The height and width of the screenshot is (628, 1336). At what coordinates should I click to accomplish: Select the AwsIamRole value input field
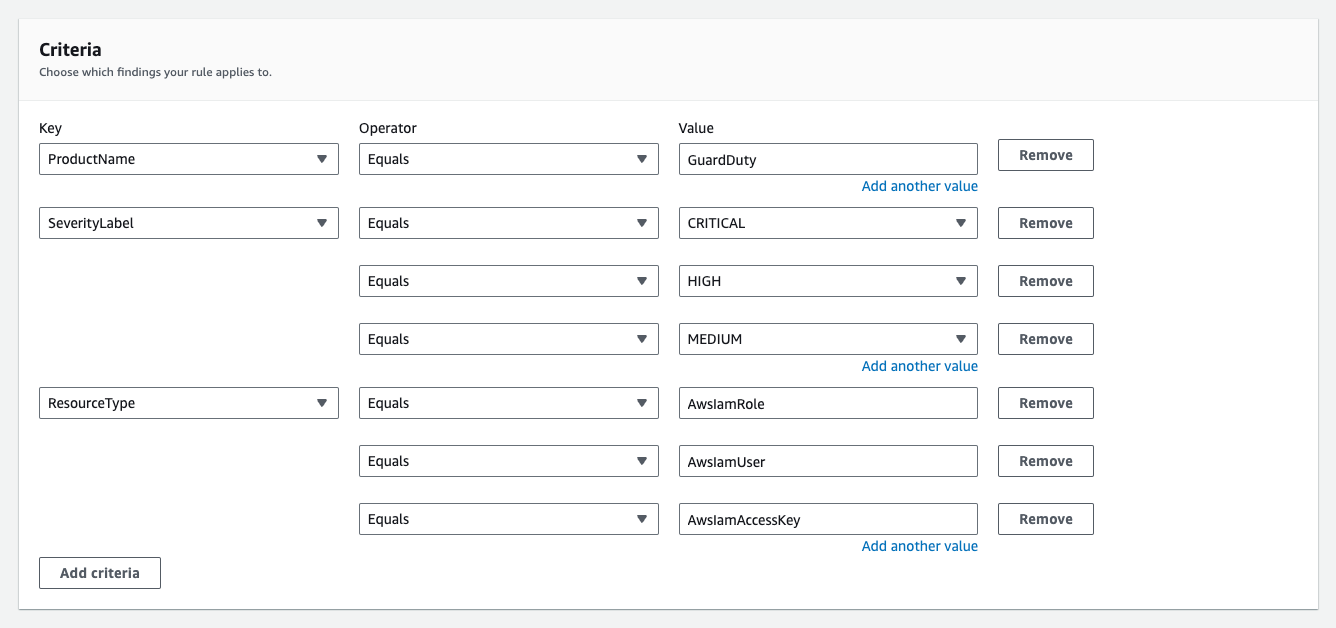pyautogui.click(x=827, y=402)
